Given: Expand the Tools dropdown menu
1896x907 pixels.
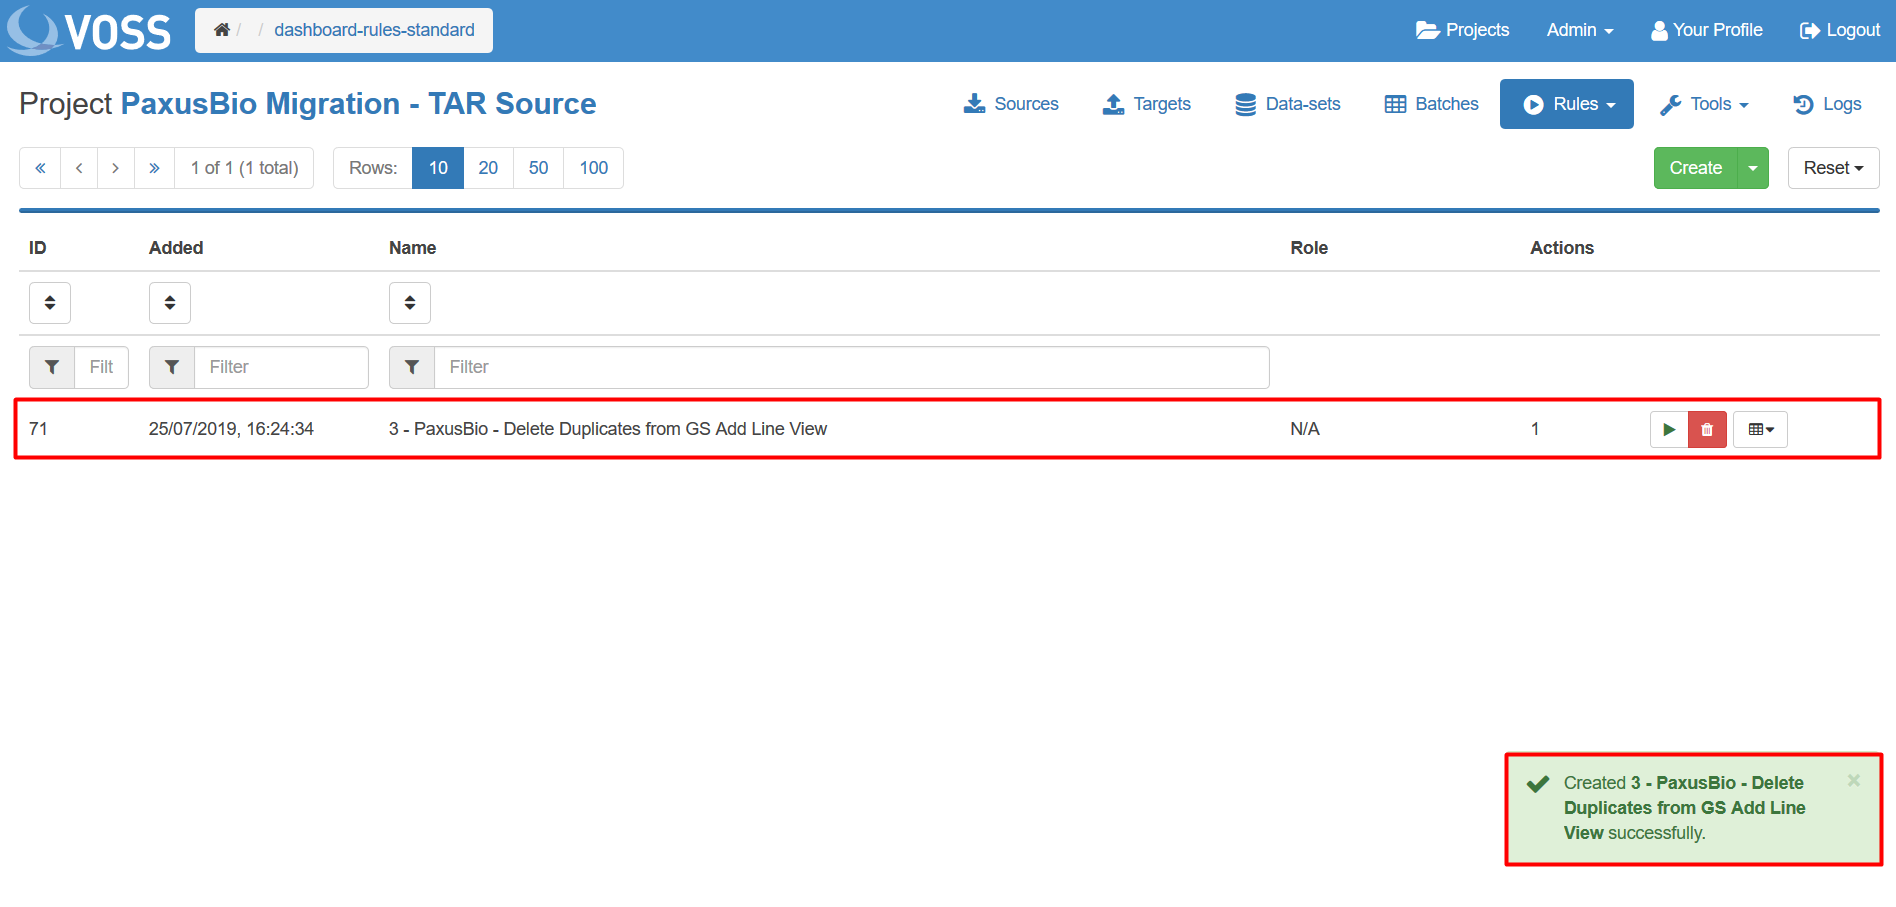Looking at the screenshot, I should tap(1704, 104).
